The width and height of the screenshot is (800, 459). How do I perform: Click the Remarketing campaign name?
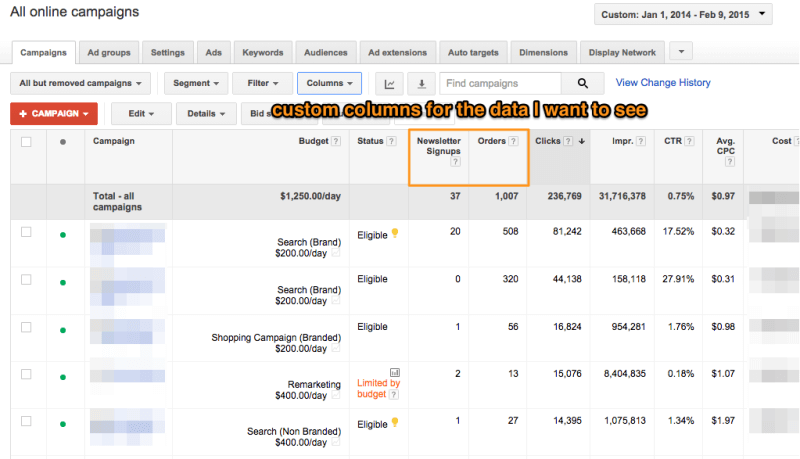(x=314, y=385)
